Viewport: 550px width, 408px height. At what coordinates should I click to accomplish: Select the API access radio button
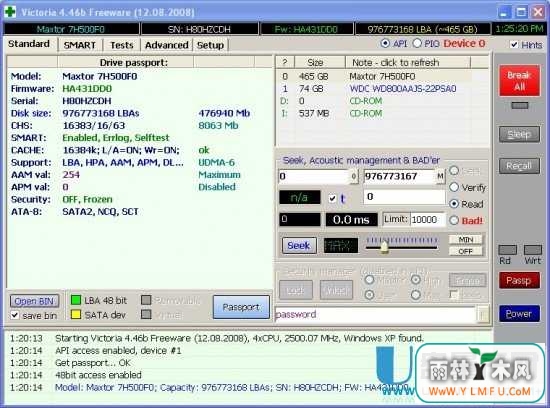pyautogui.click(x=385, y=44)
